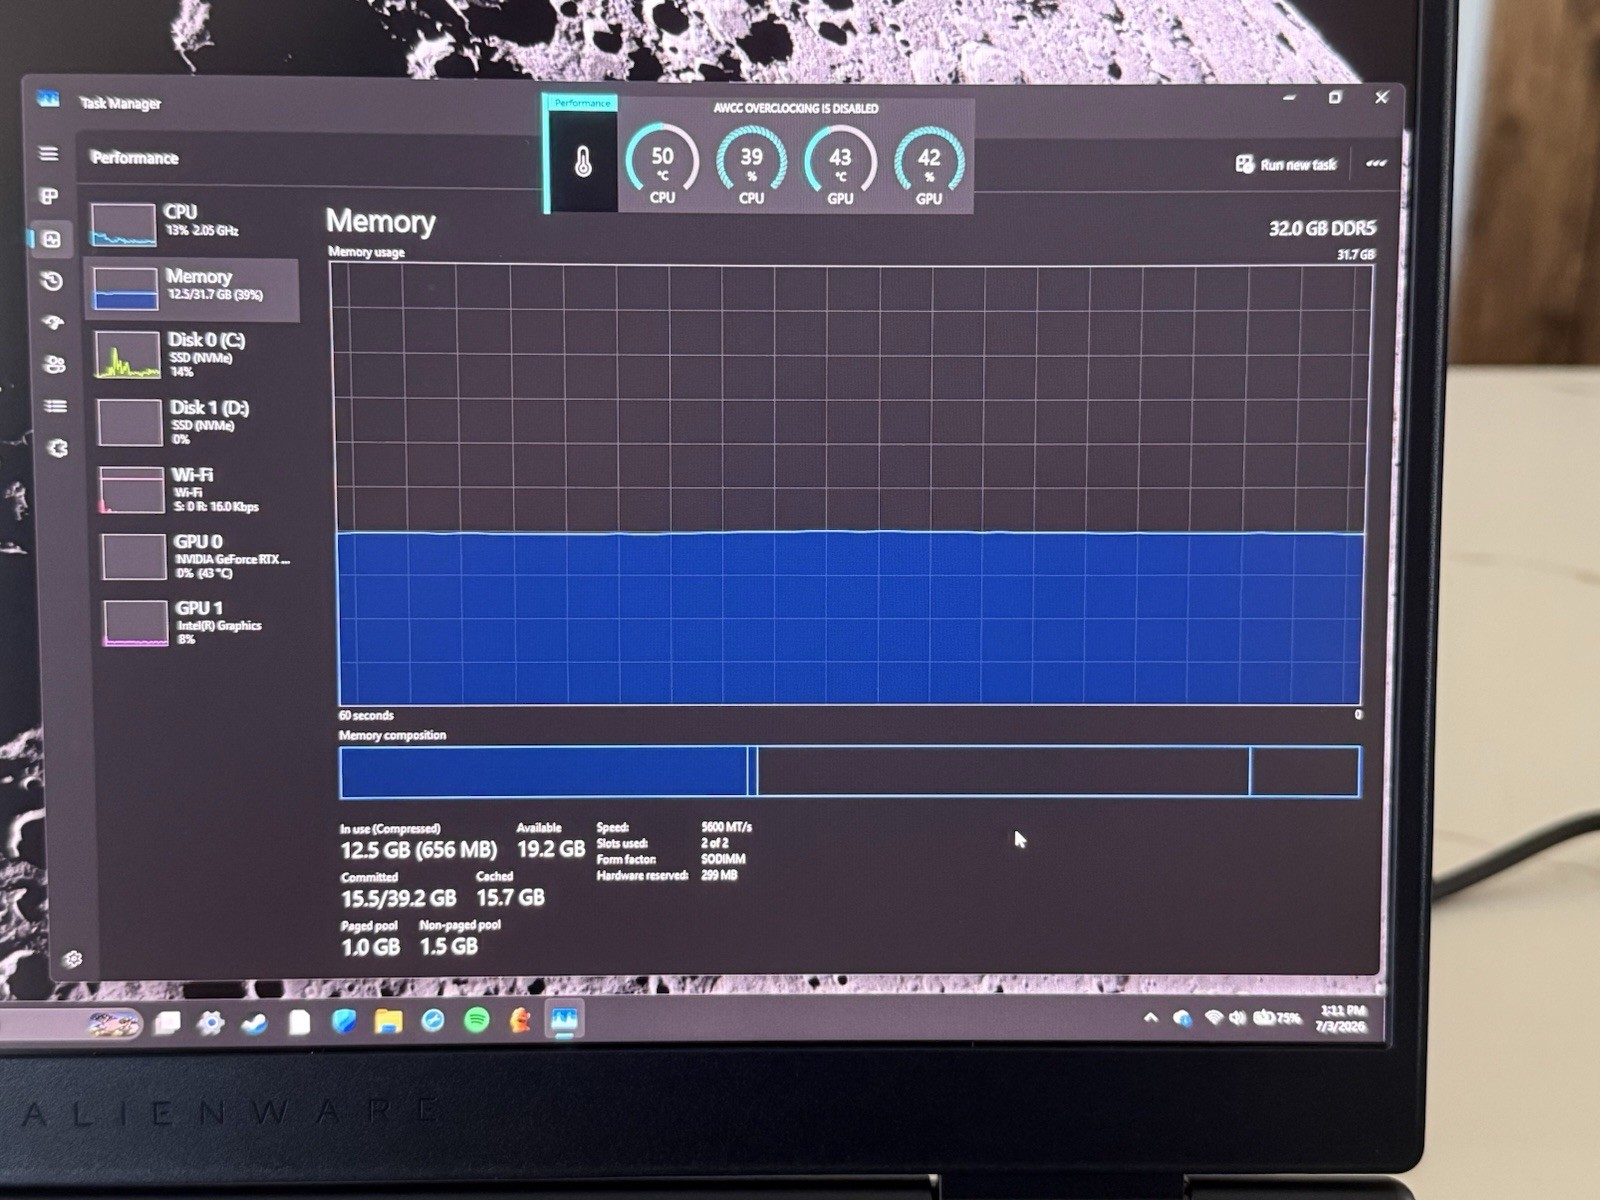Click the Memory composition bar
This screenshot has height=1200, width=1600.
pyautogui.click(x=850, y=772)
